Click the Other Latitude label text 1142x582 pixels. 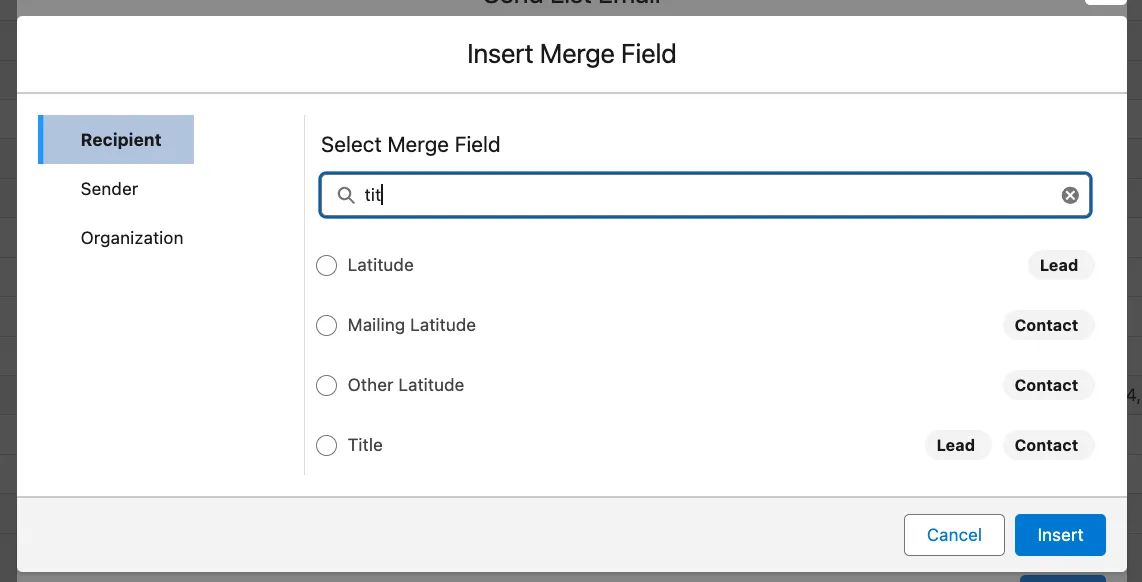click(x=406, y=386)
